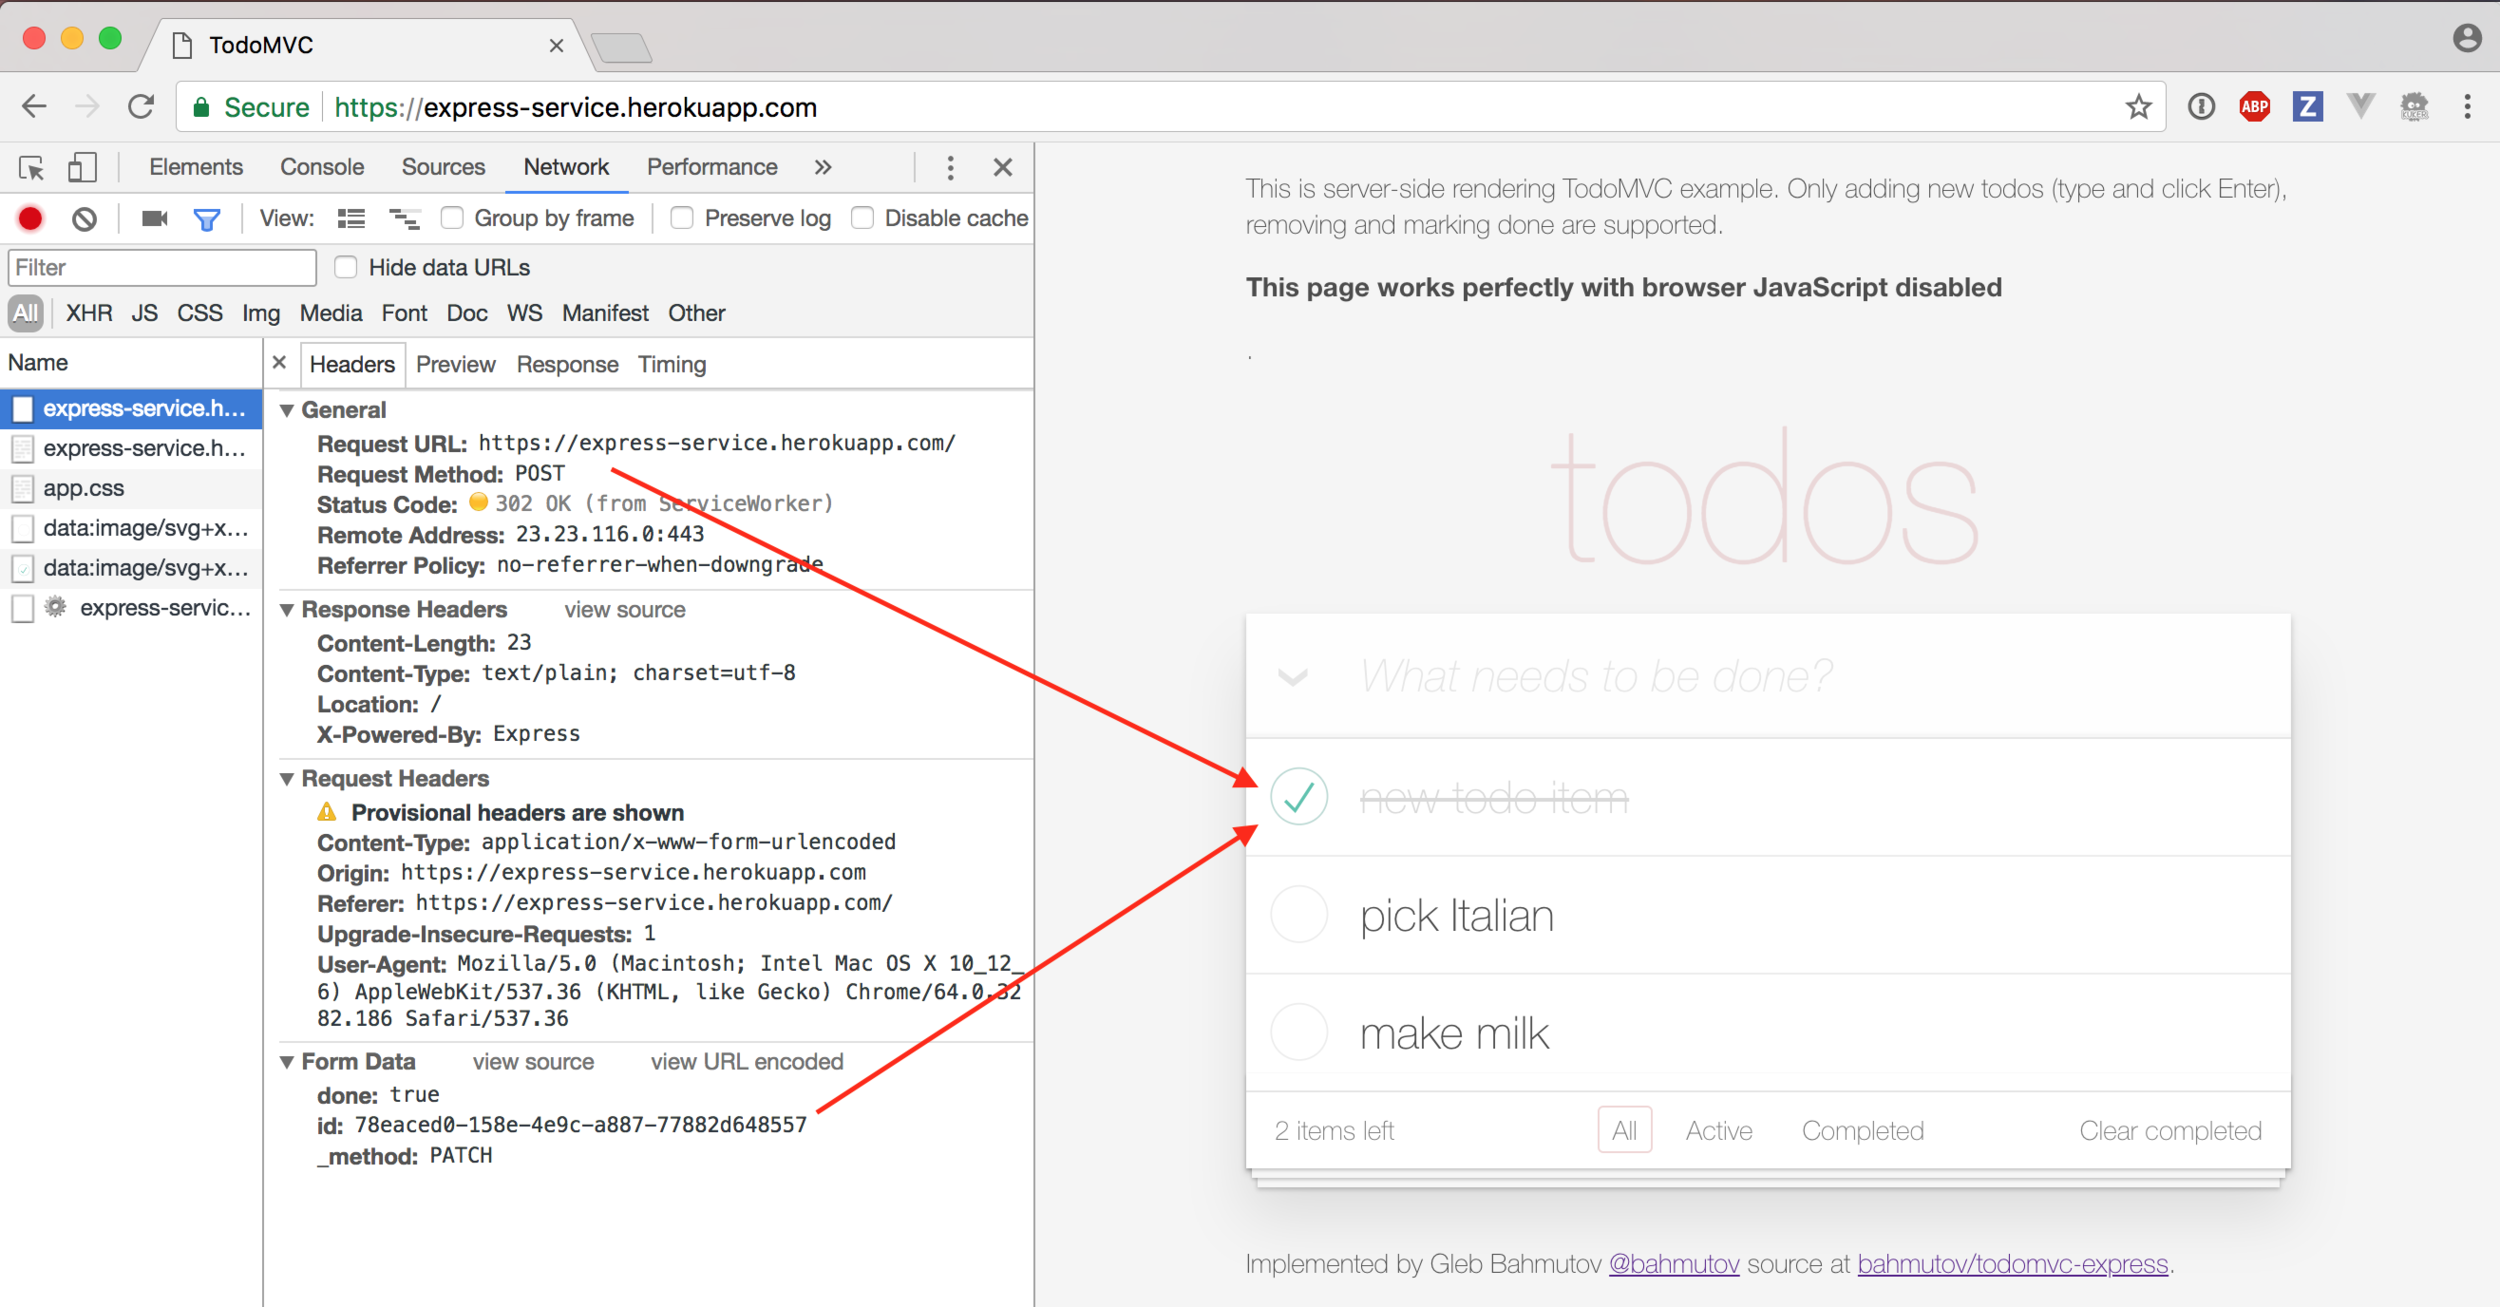Switch to the Console tab
This screenshot has height=1307, width=2500.
[321, 167]
